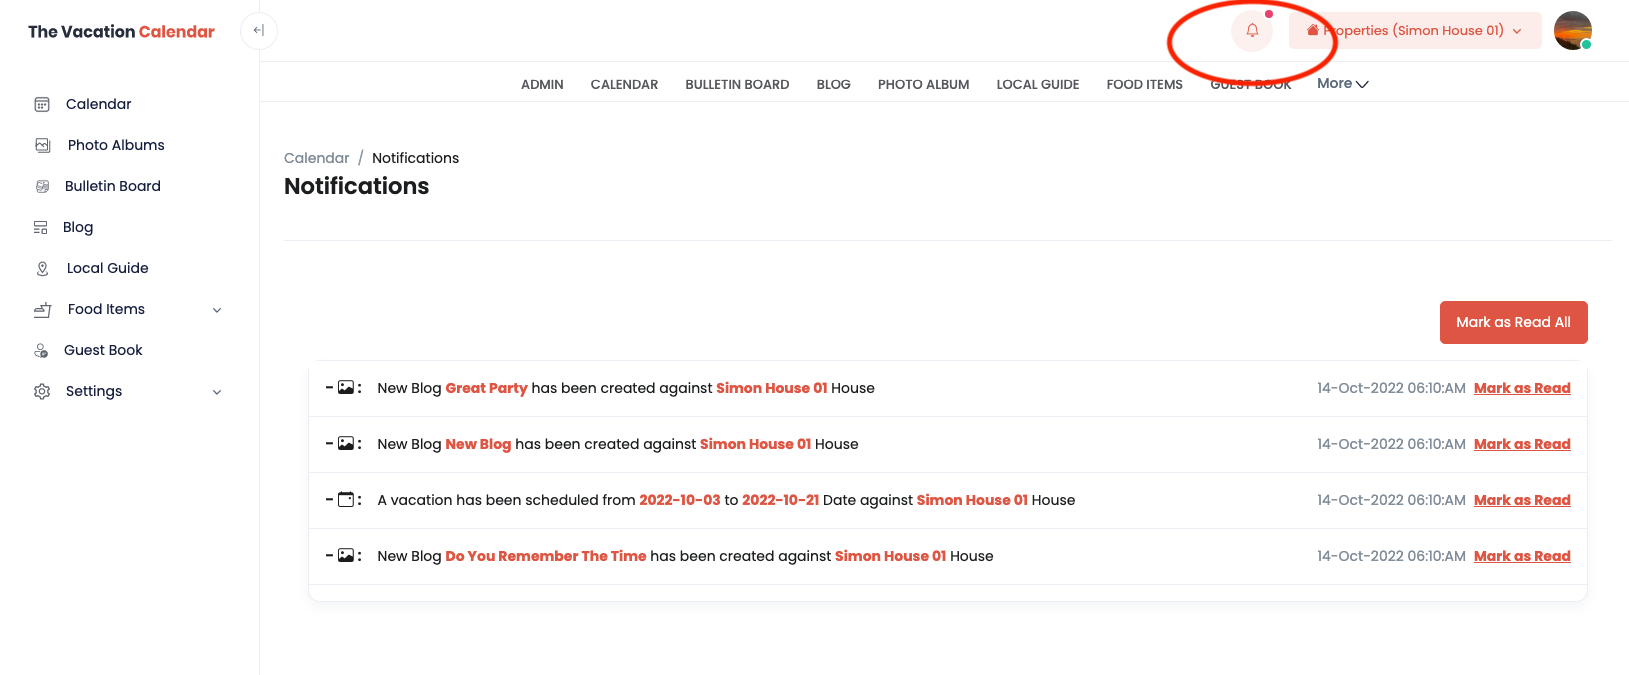Click the notification bell icon
The width and height of the screenshot is (1629, 675).
1252,31
